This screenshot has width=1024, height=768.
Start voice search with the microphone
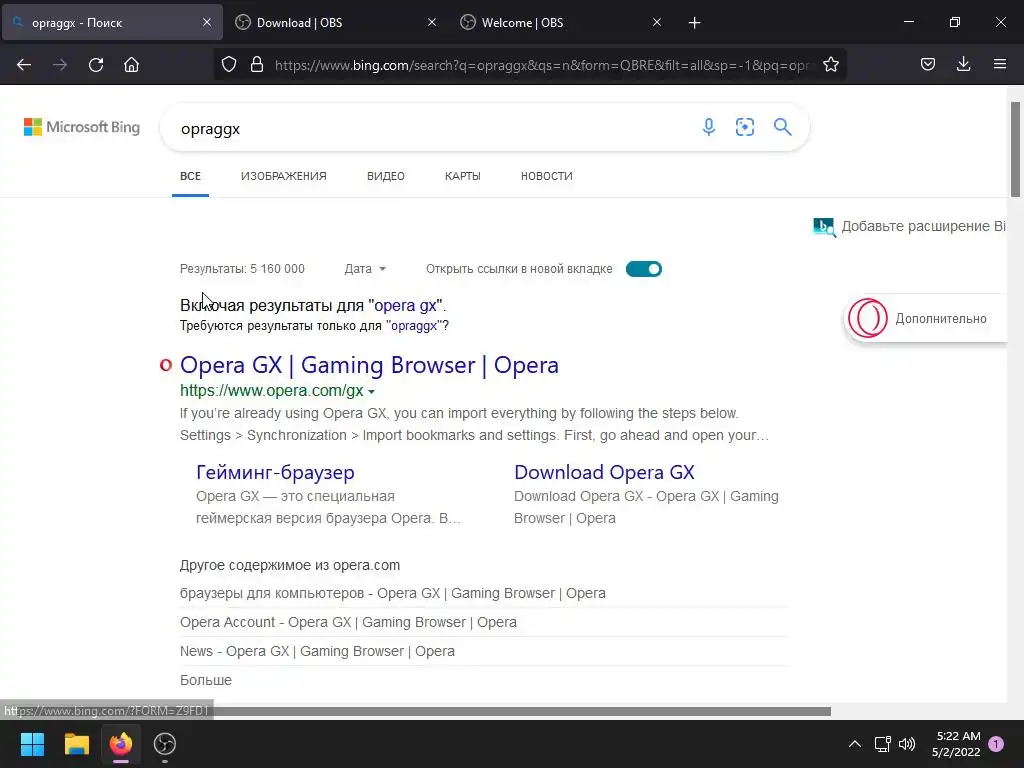click(x=709, y=127)
